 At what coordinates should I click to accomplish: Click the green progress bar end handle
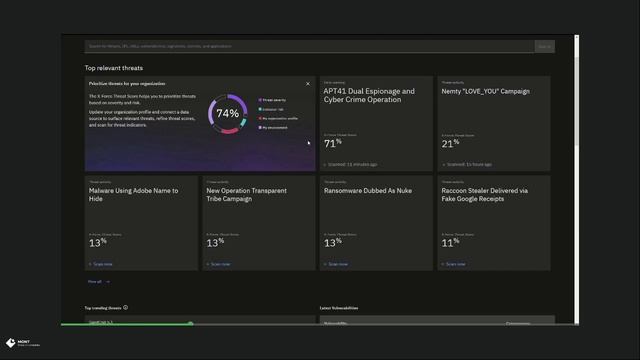[191, 324]
